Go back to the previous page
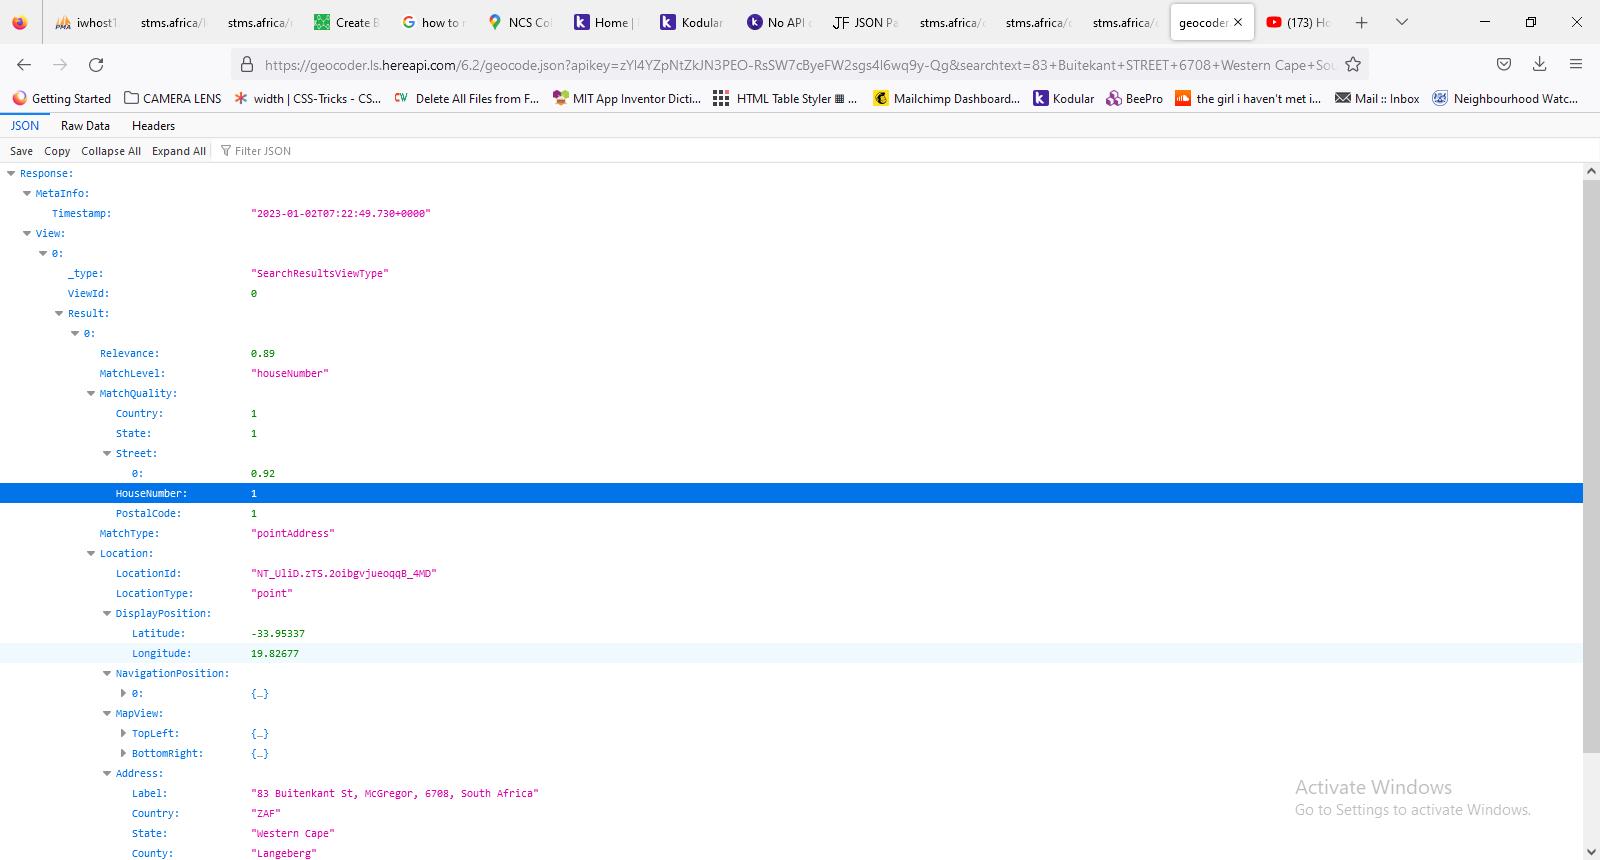Image resolution: width=1600 pixels, height=860 pixels. tap(24, 65)
